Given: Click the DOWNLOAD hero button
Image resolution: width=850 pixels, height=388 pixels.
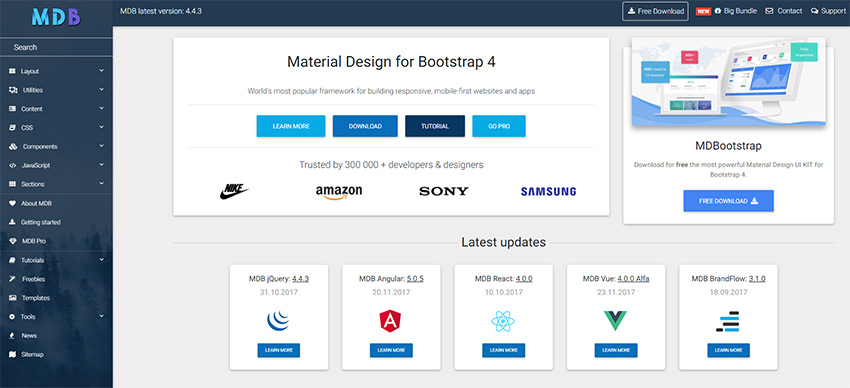Looking at the screenshot, I should tap(365, 126).
